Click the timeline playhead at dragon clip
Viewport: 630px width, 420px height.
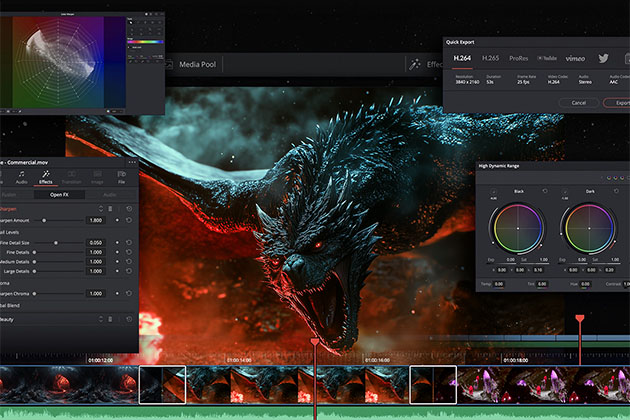[315, 342]
